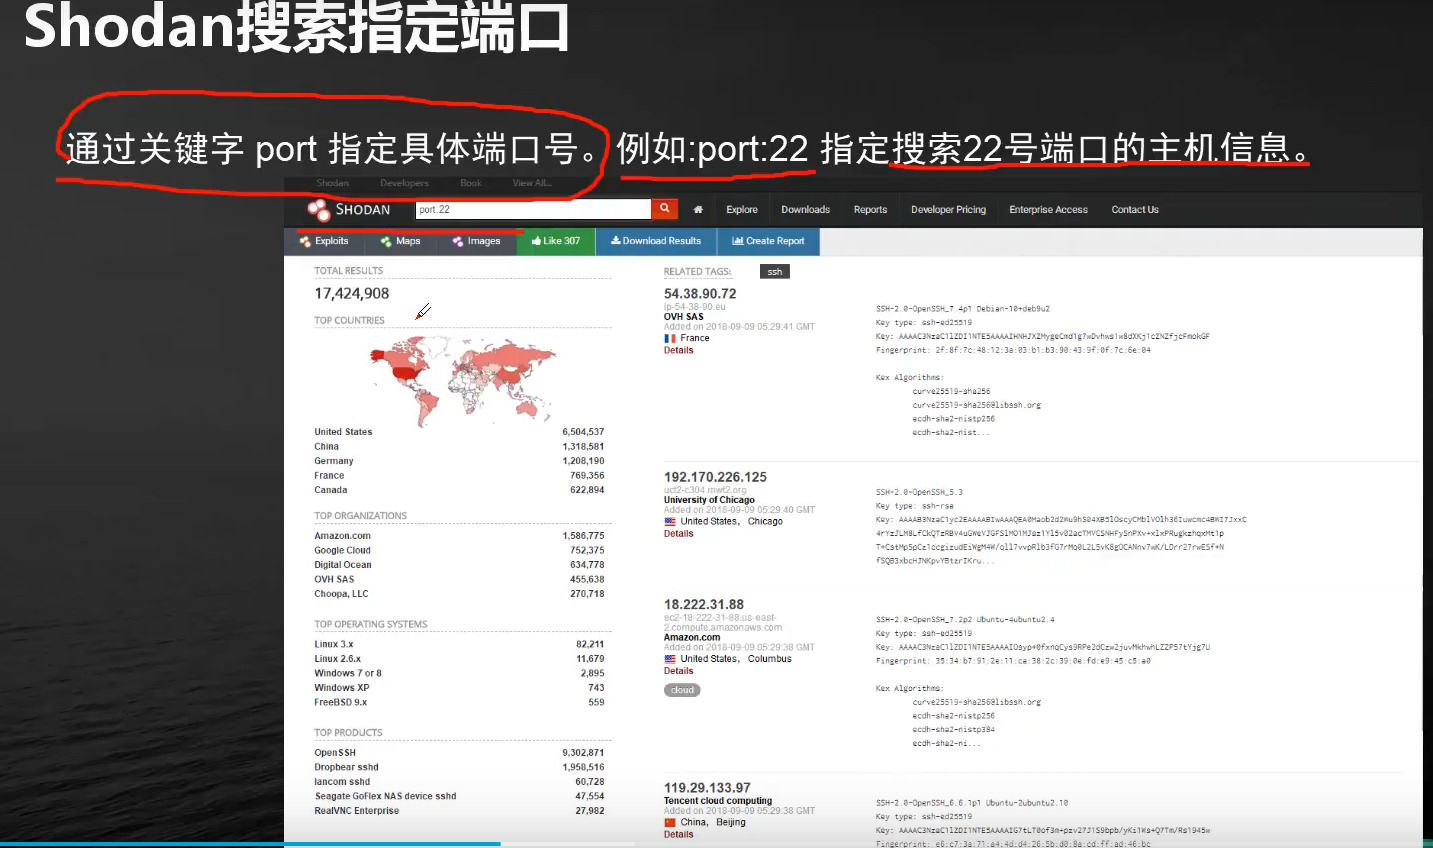
Task: Open Details for the University of Chicago result
Action: (679, 534)
